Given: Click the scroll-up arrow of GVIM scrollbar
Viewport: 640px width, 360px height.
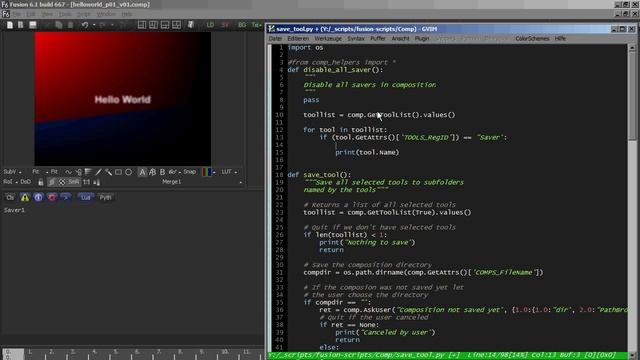Looking at the screenshot, I should point(632,48).
